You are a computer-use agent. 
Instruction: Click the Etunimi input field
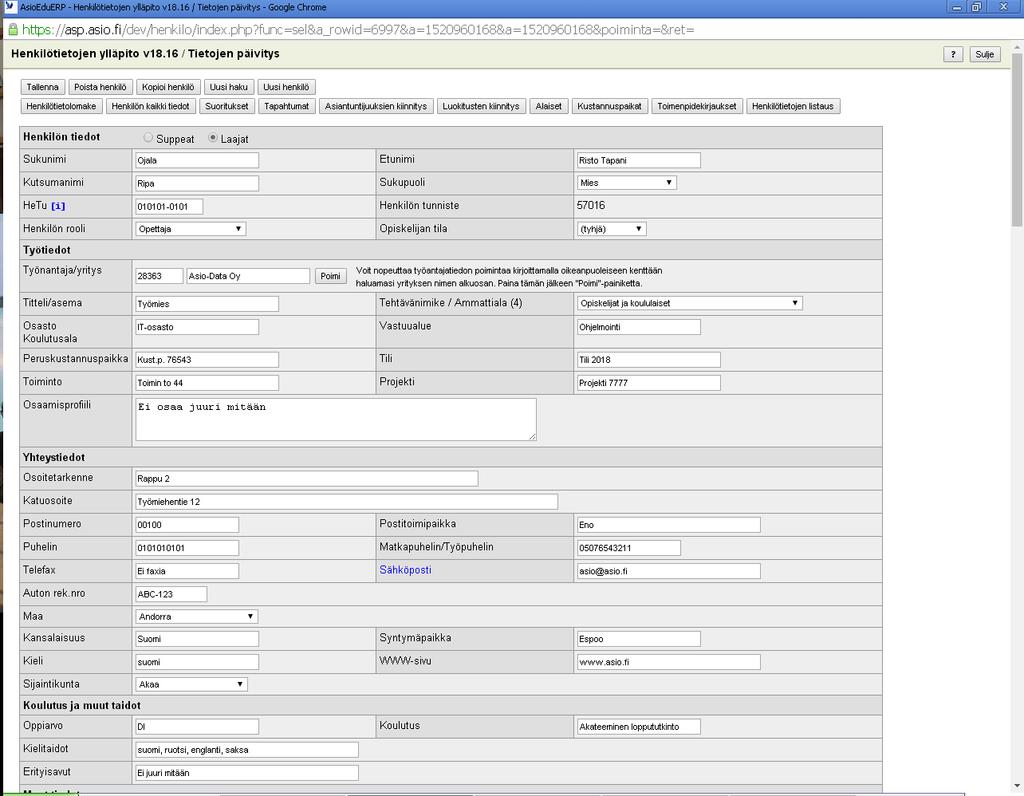click(x=638, y=160)
